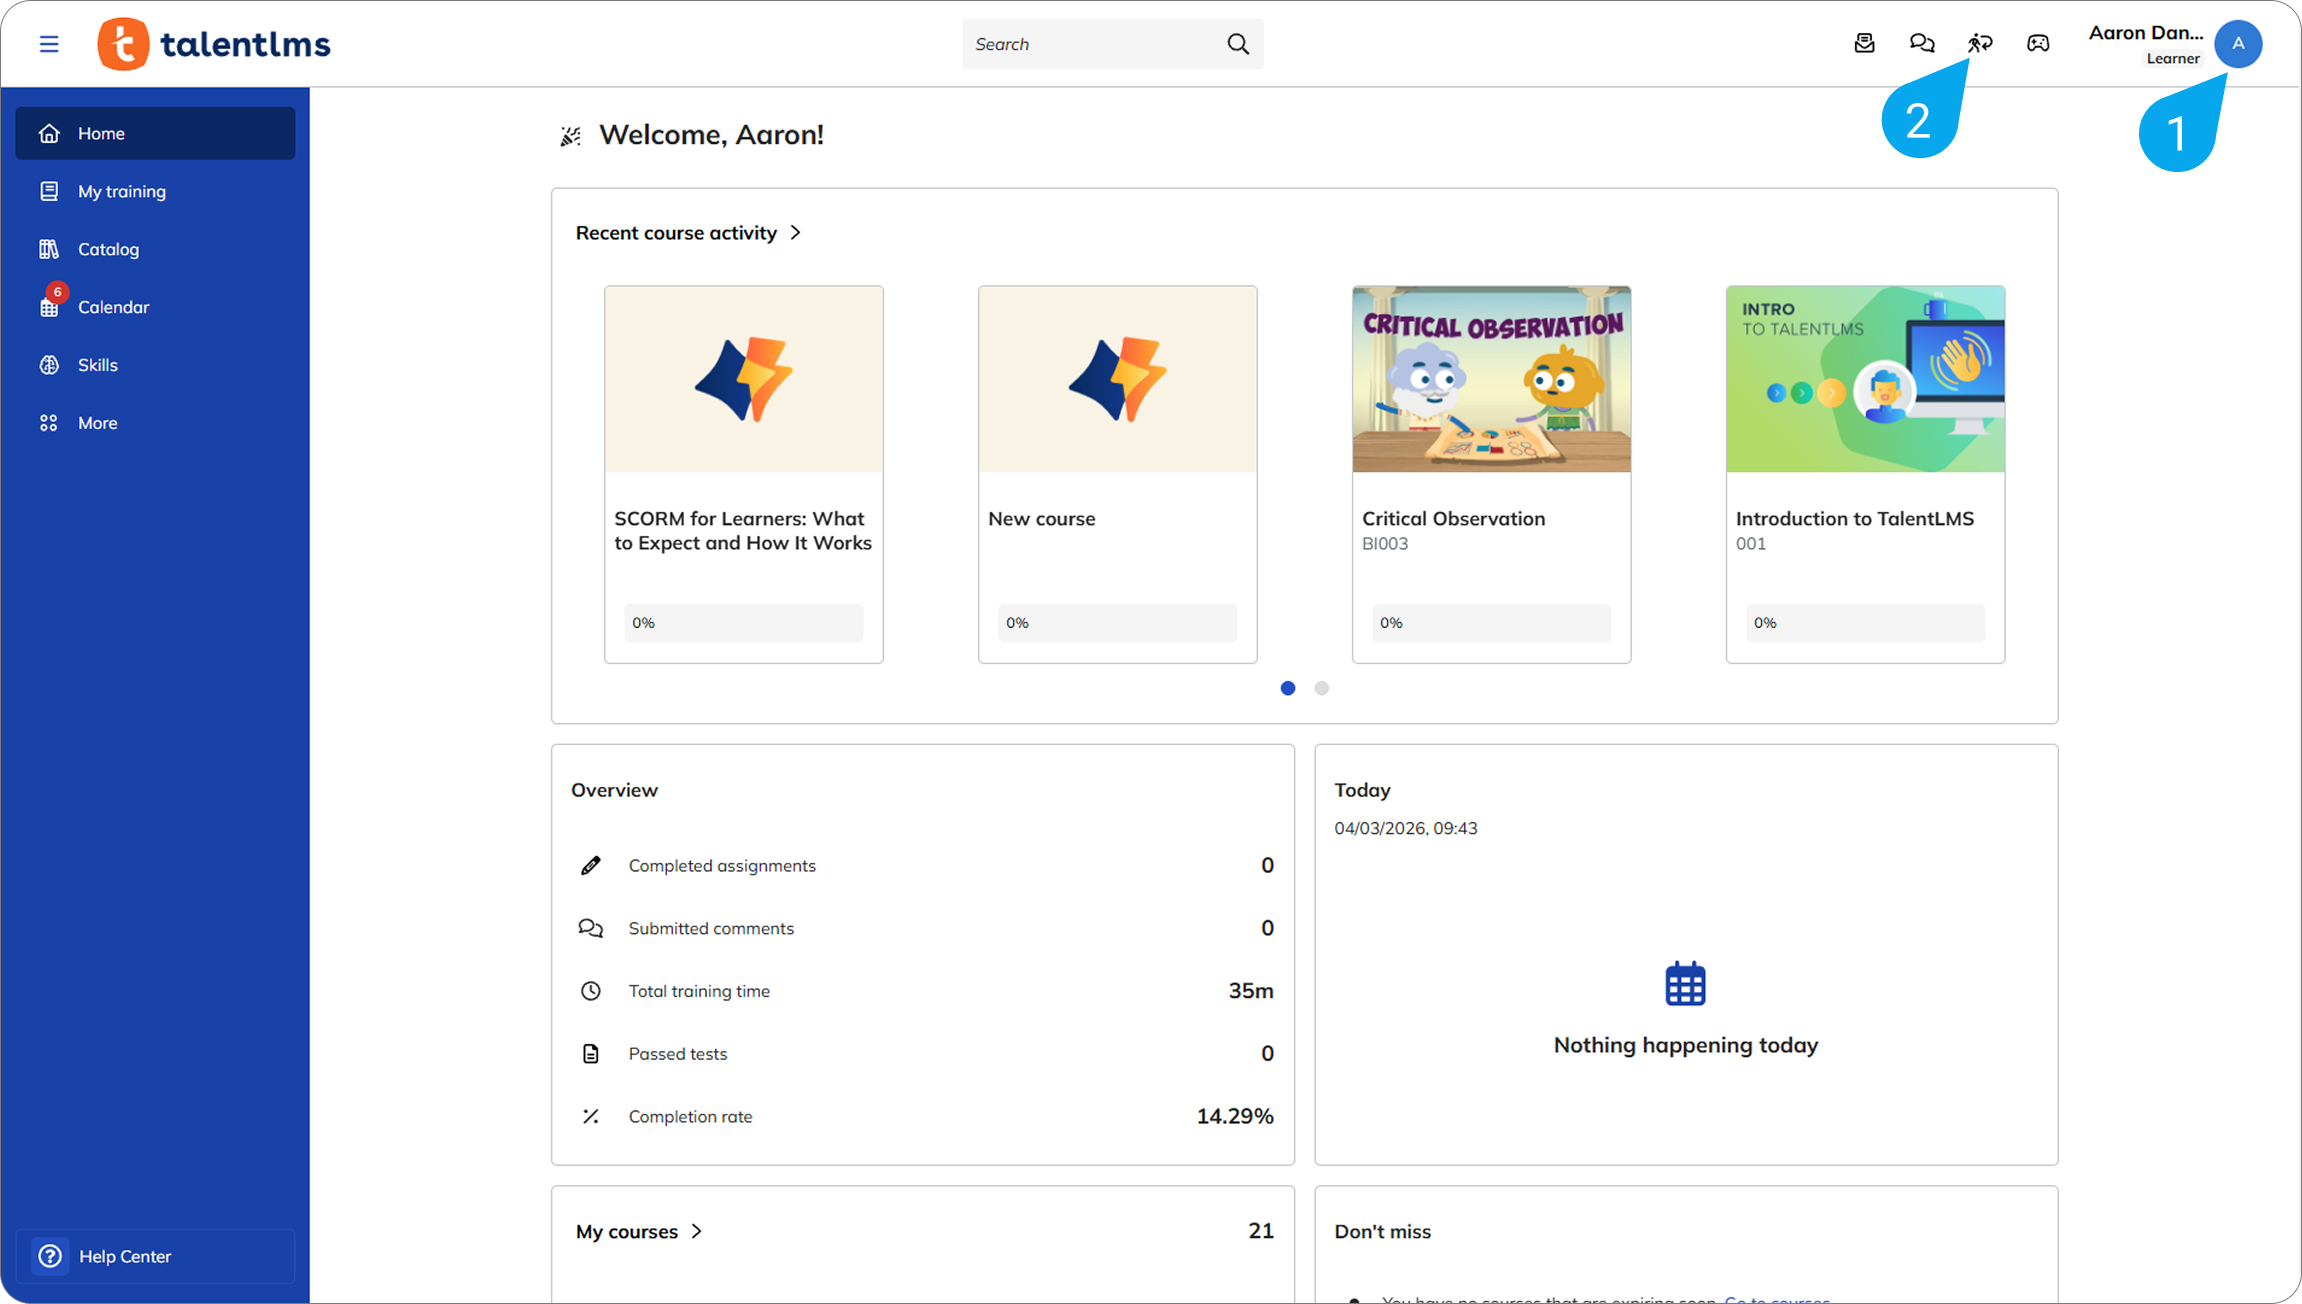Click the Search input field
This screenshot has height=1304, width=2302.
(1090, 44)
